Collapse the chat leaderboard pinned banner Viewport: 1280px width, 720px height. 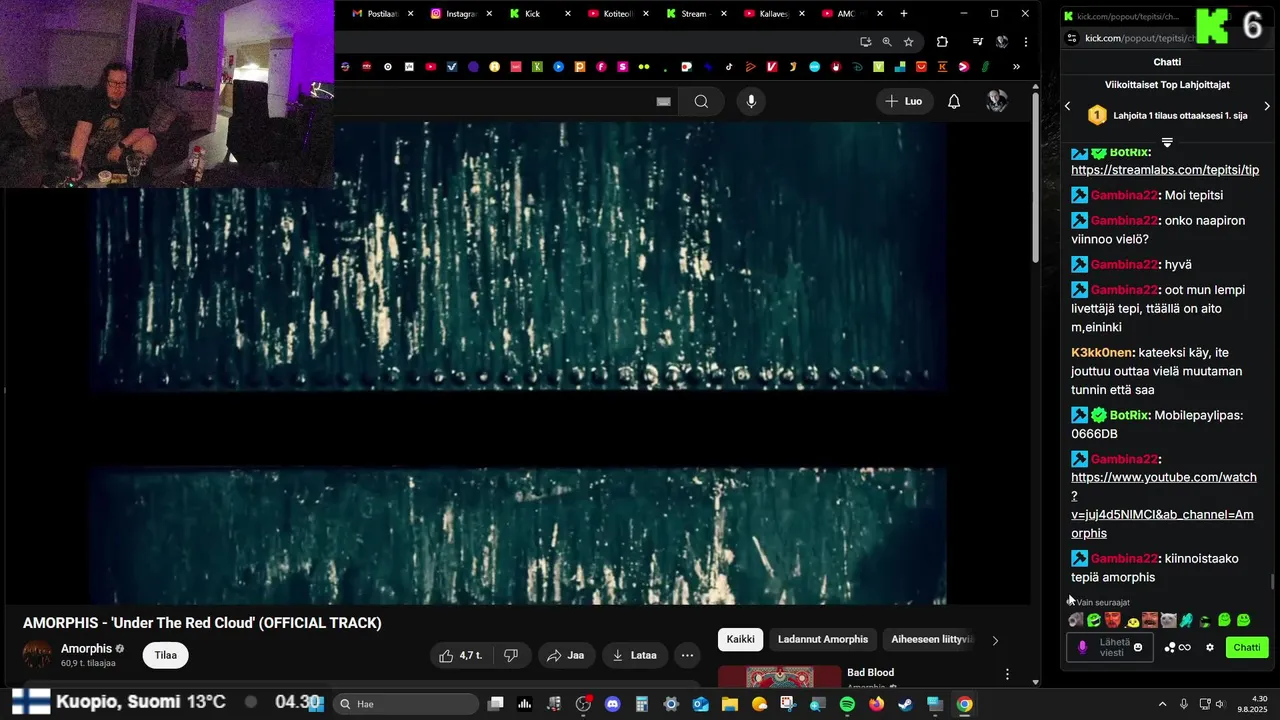tap(1167, 143)
